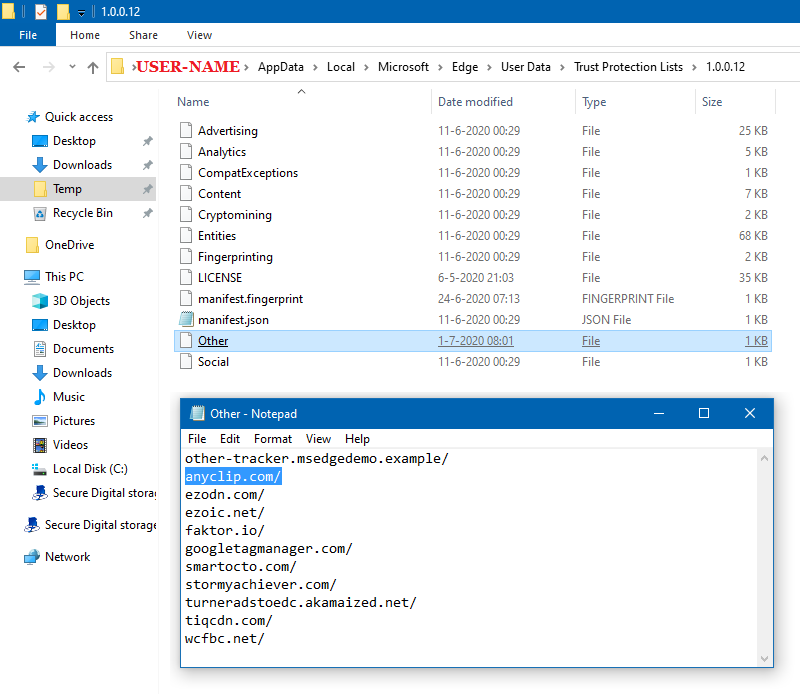The image size is (800, 694).
Task: Open Network in navigation pane
Action: point(67,557)
